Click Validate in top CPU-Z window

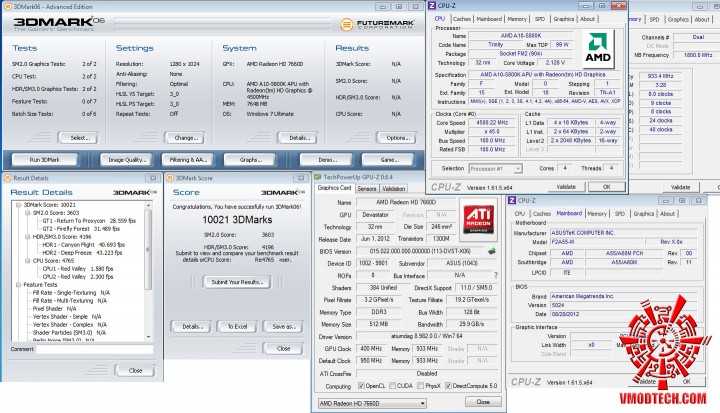(x=566, y=187)
